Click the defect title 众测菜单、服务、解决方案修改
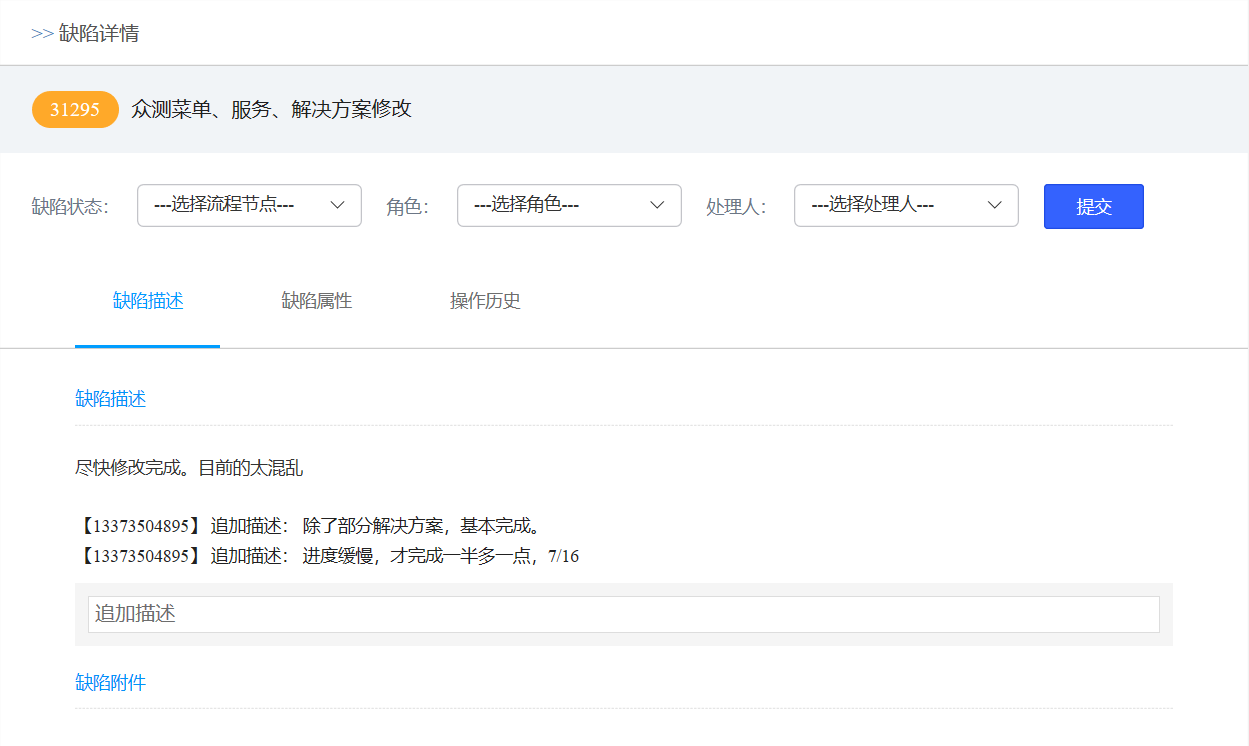The width and height of the screenshot is (1249, 746). (x=271, y=109)
